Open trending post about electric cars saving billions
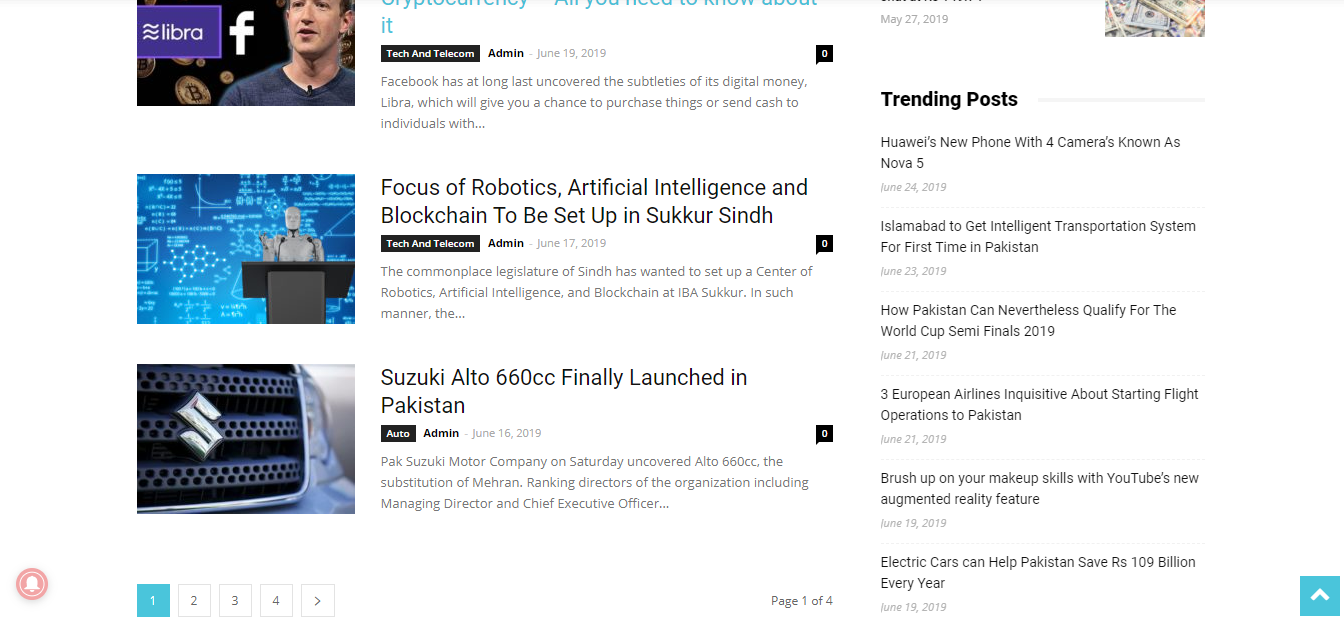1344x620 pixels. [x=1037, y=572]
